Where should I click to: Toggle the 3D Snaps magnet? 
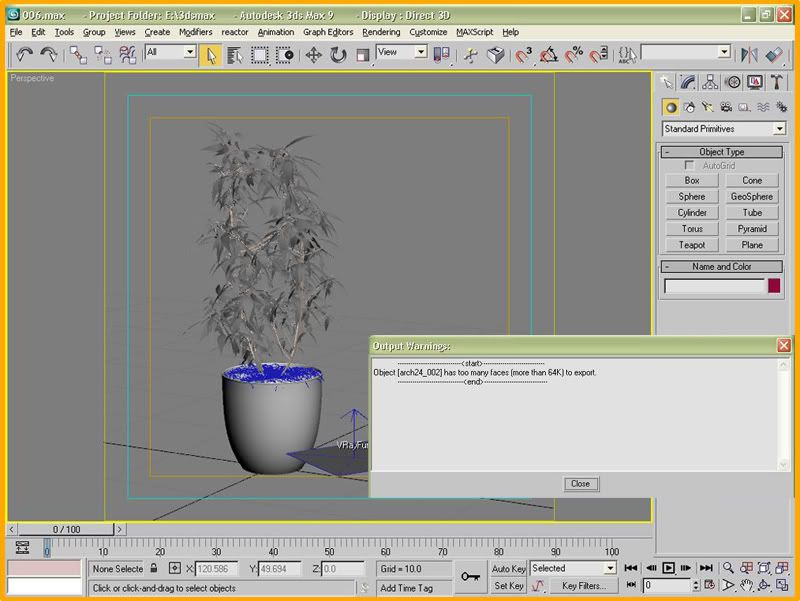pos(523,55)
